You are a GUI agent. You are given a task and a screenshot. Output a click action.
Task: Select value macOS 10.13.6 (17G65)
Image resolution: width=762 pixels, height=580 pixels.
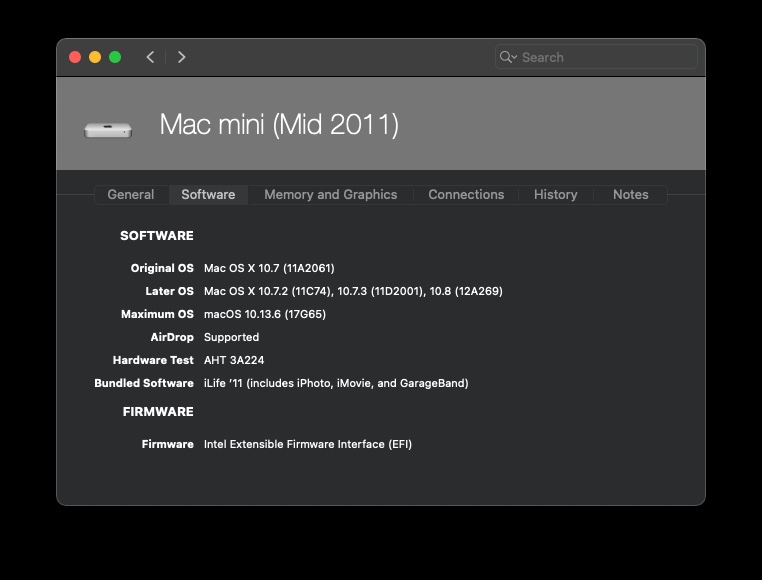pyautogui.click(x=265, y=314)
